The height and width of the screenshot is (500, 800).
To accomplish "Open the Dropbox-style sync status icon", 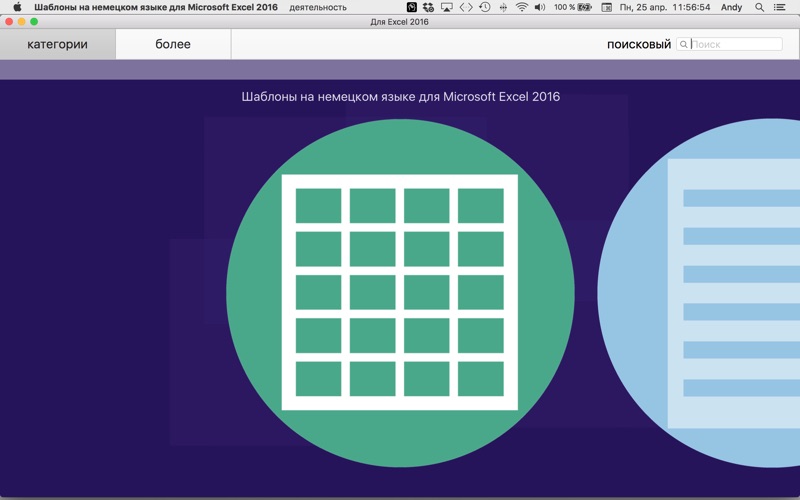I will point(429,7).
